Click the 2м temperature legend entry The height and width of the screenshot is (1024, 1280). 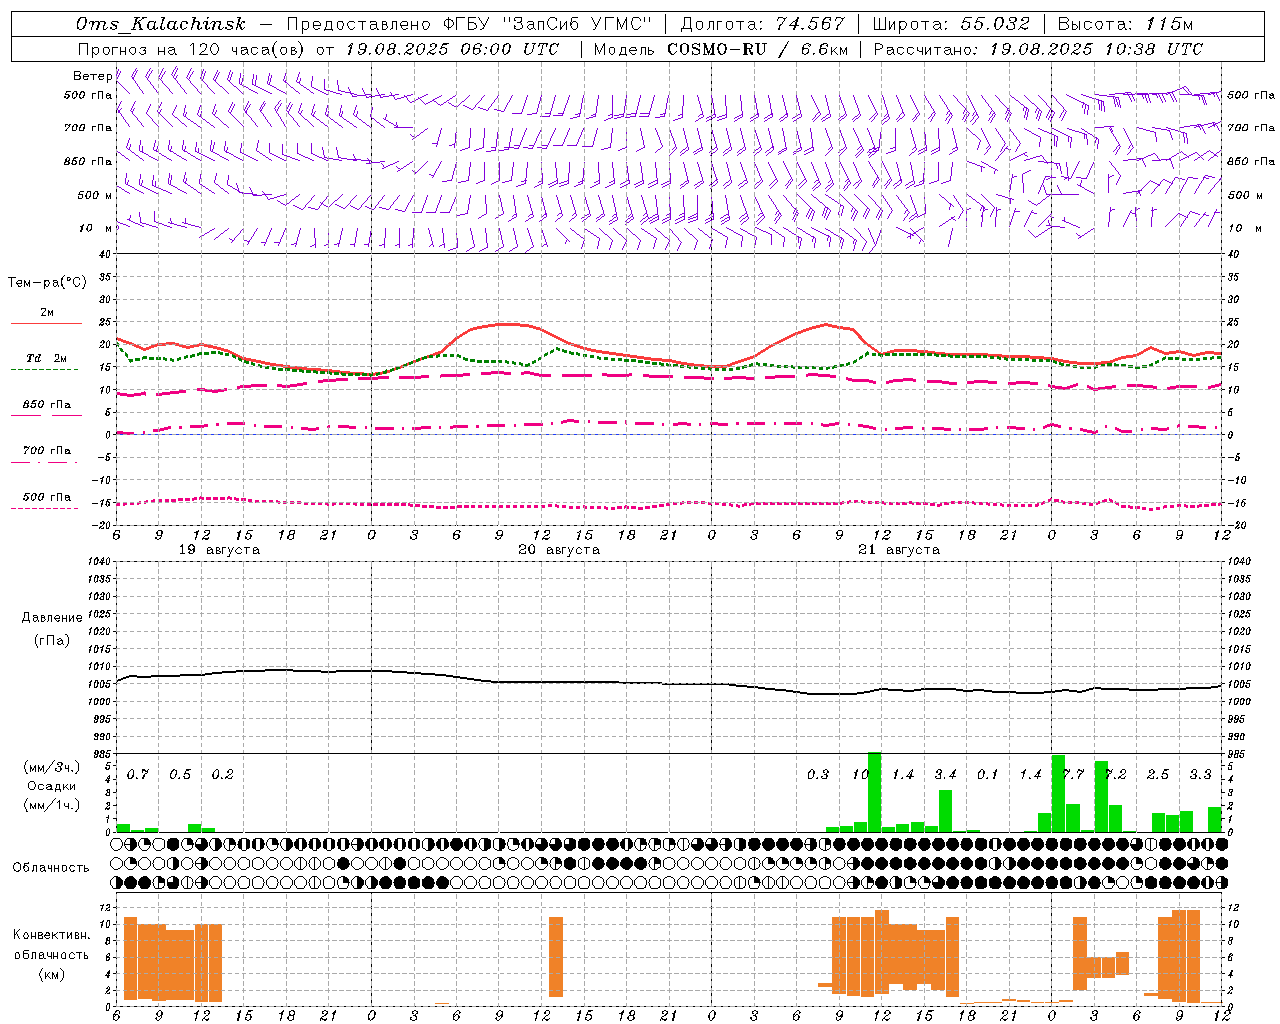click(x=47, y=312)
